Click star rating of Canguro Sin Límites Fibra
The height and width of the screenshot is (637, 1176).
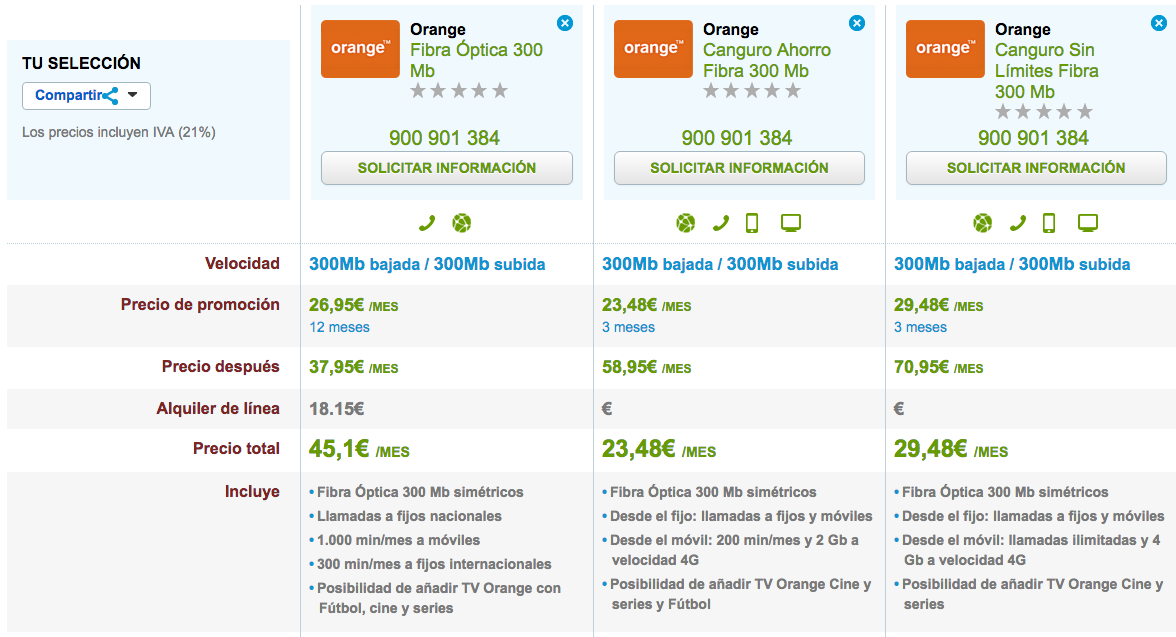(1044, 113)
